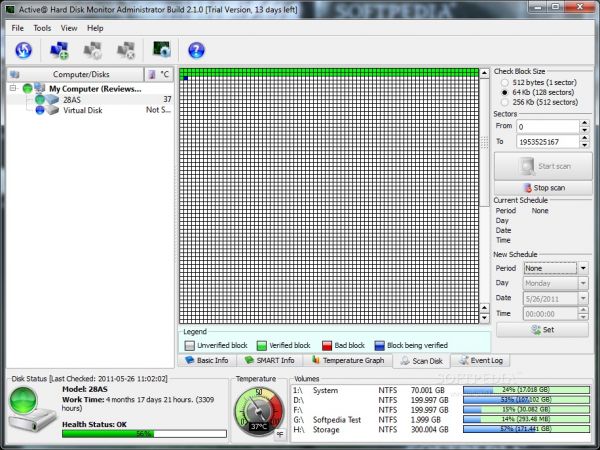Click the D:\ volume usage bar

click(526, 400)
